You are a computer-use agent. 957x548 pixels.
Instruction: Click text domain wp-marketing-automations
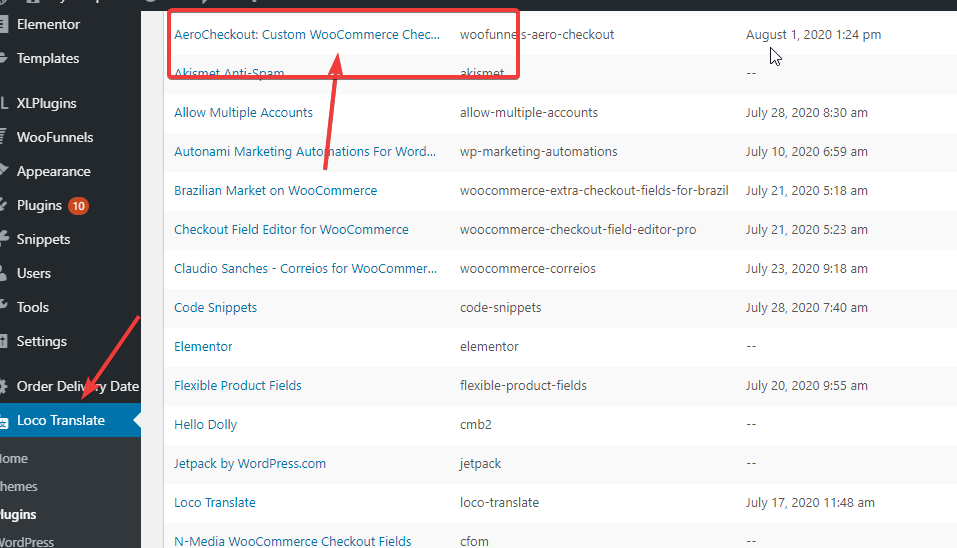(538, 152)
